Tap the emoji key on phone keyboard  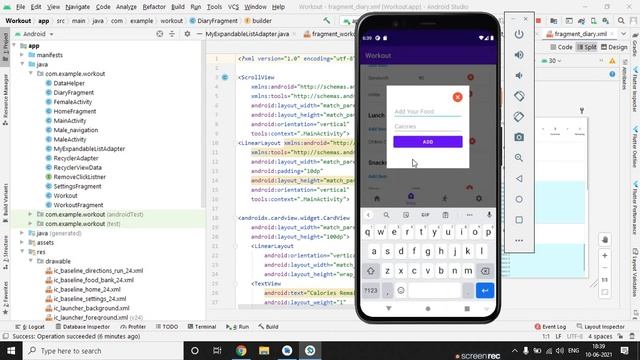pyautogui.click(x=401, y=291)
